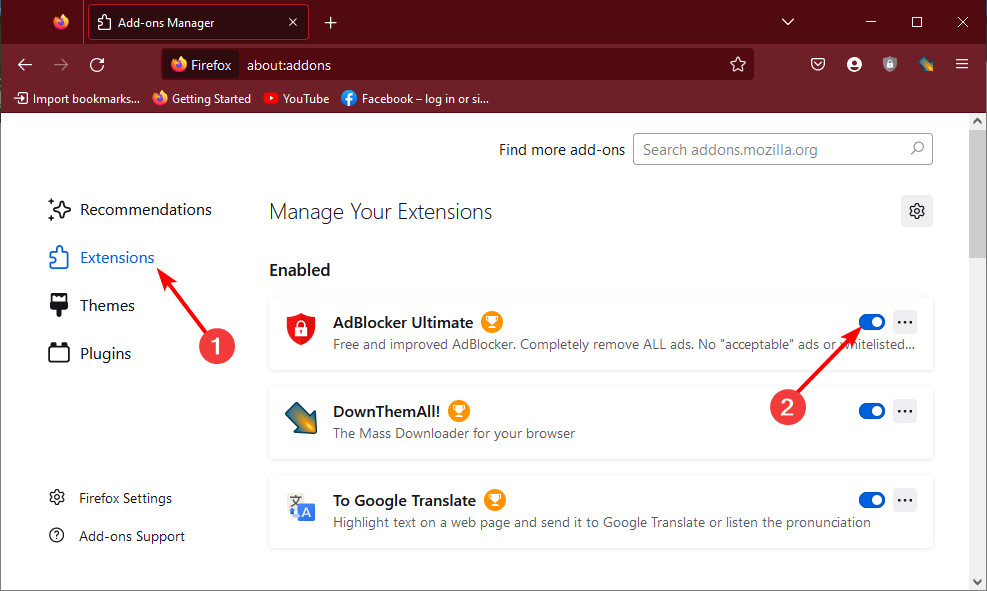This screenshot has width=987, height=591.
Task: Click the scrollbar up arrow
Action: tap(977, 121)
